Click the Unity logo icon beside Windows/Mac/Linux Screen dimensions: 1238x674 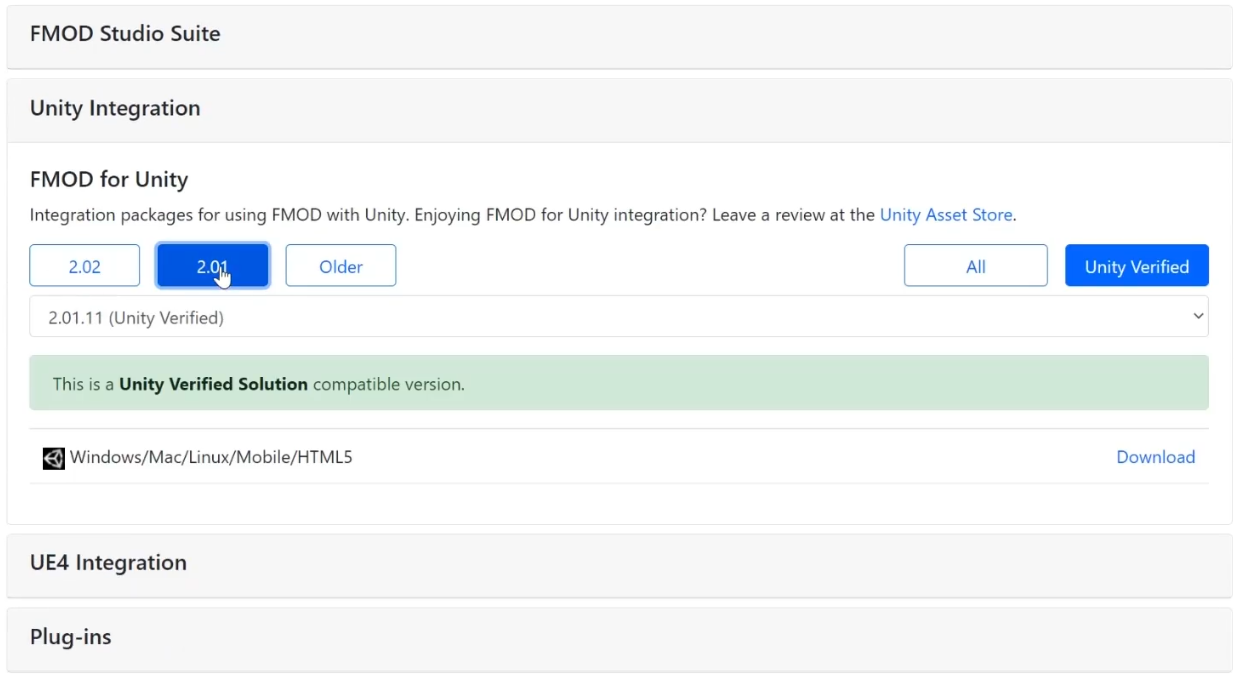53,458
